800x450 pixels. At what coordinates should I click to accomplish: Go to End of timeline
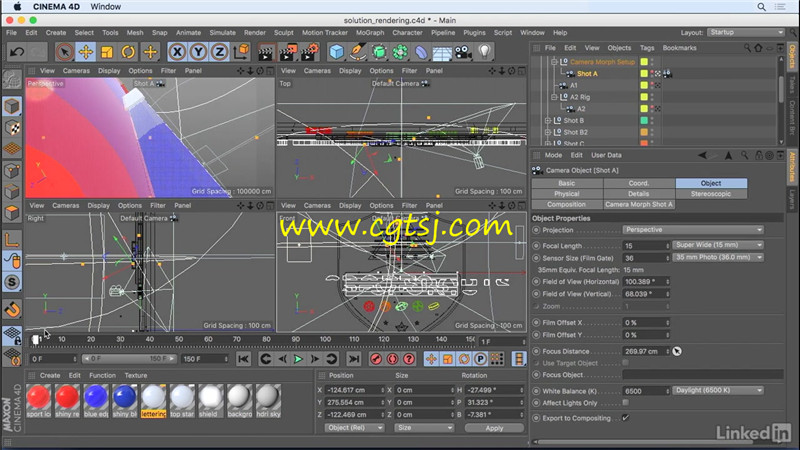(354, 359)
